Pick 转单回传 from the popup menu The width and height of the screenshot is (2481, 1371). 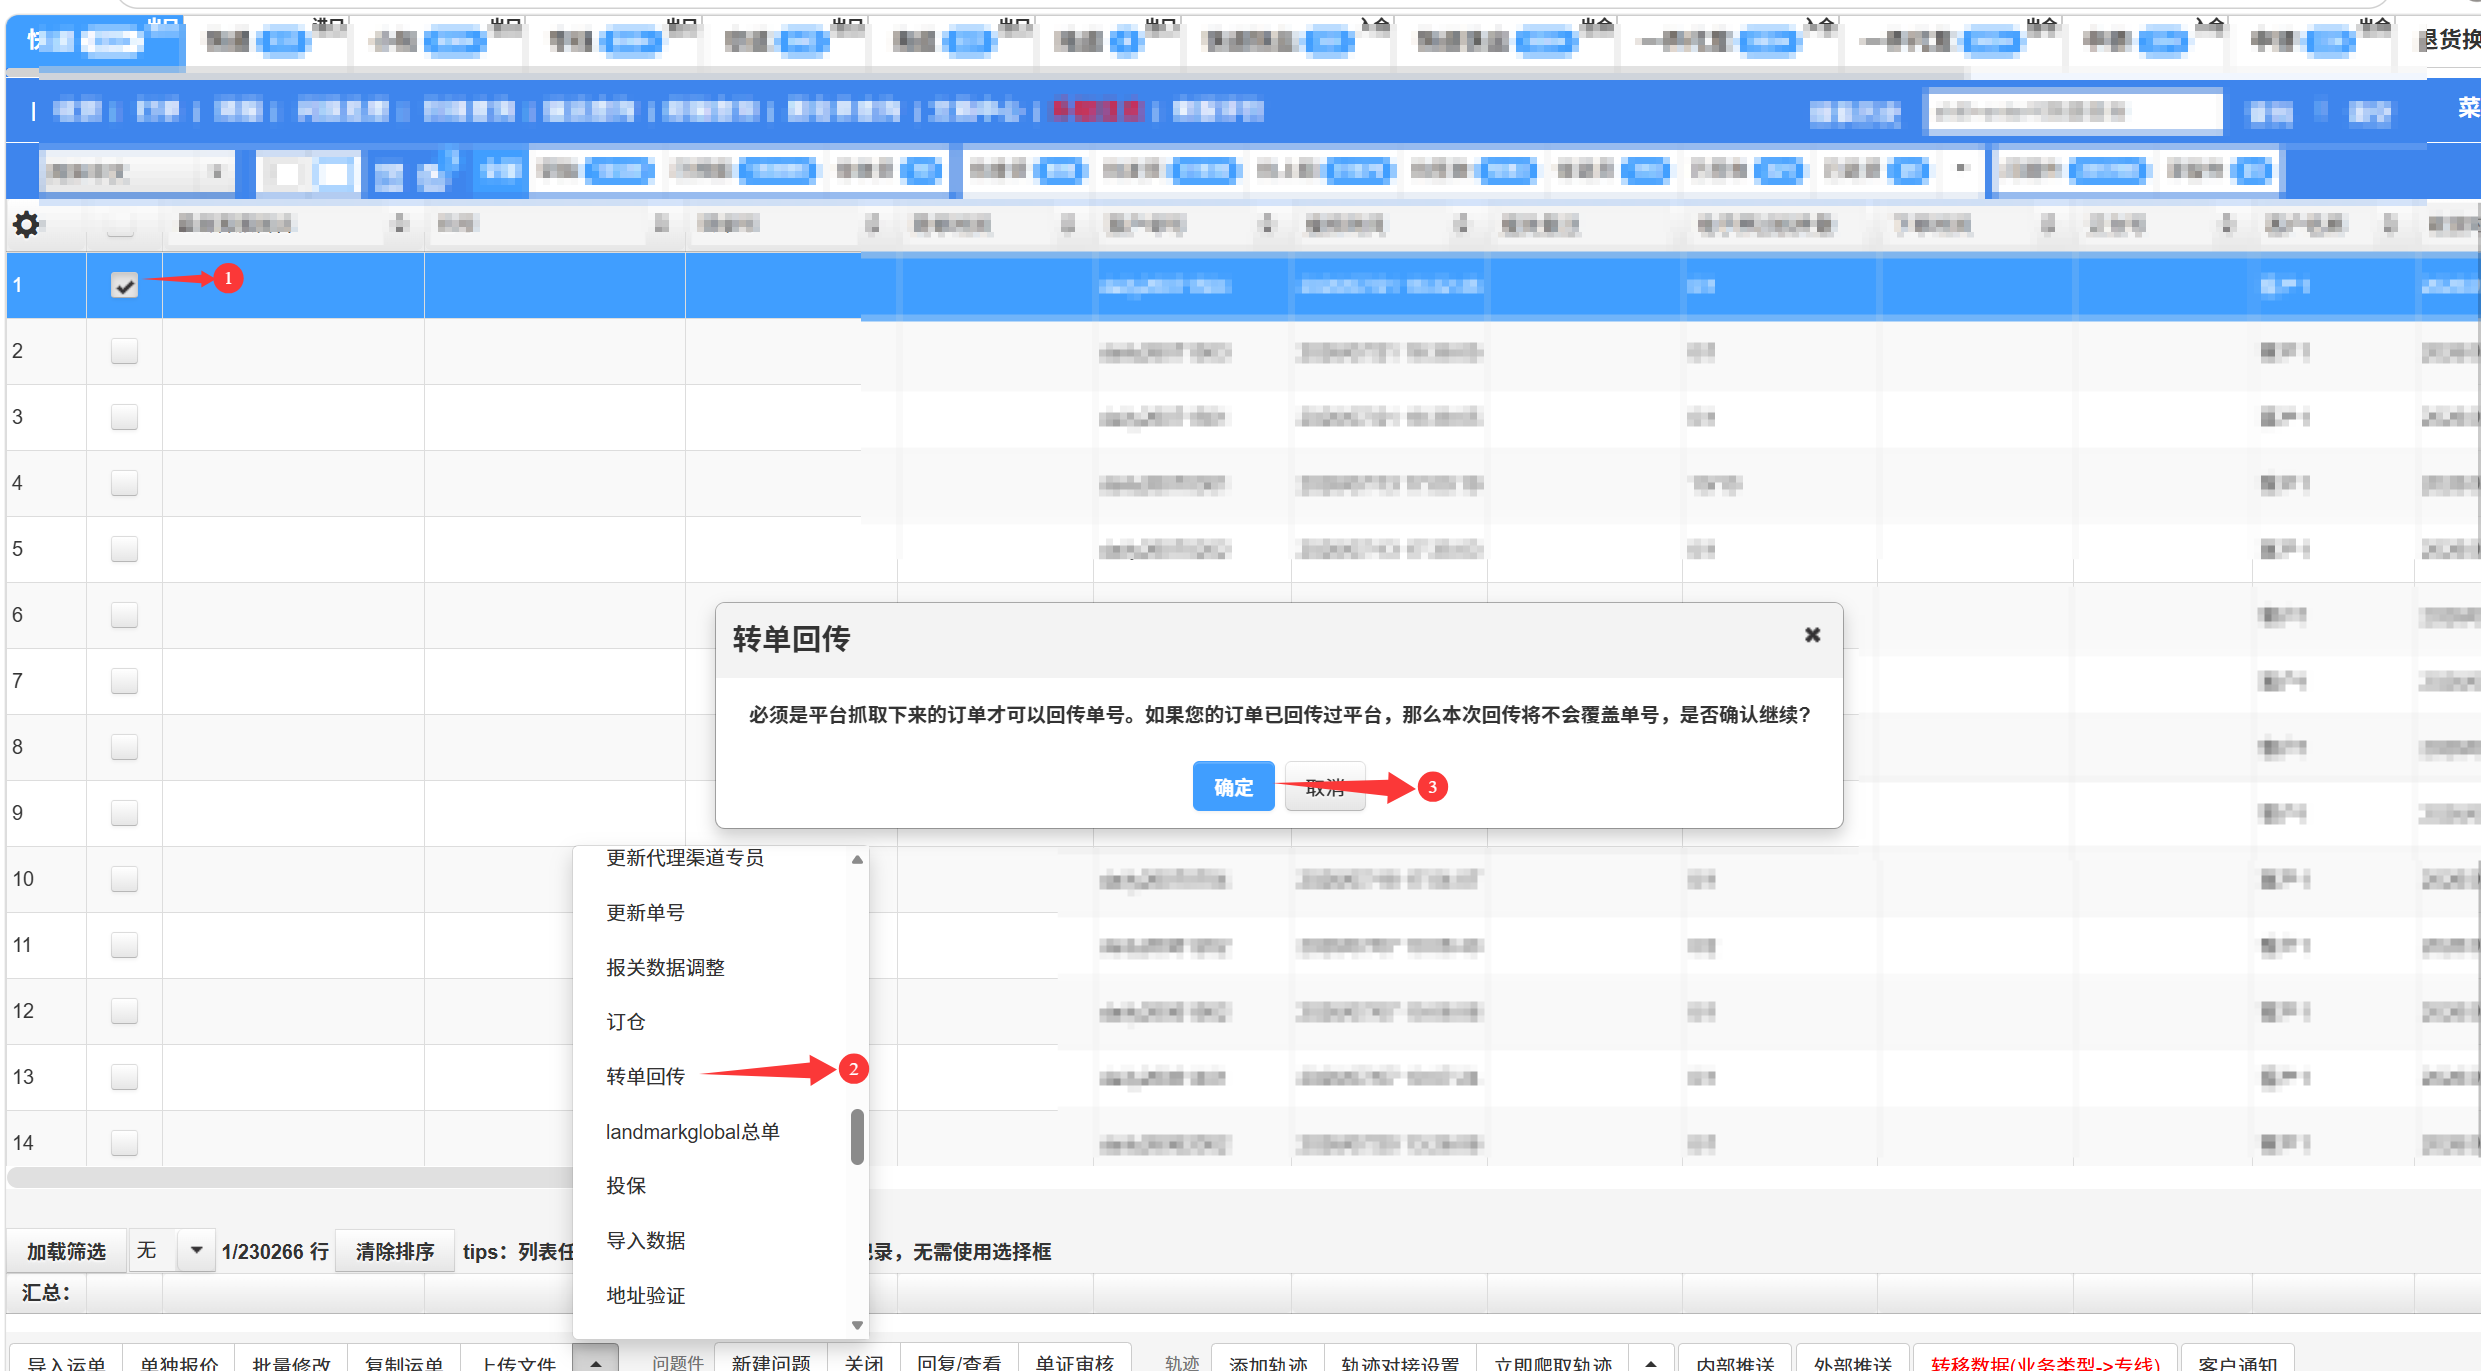click(x=645, y=1077)
